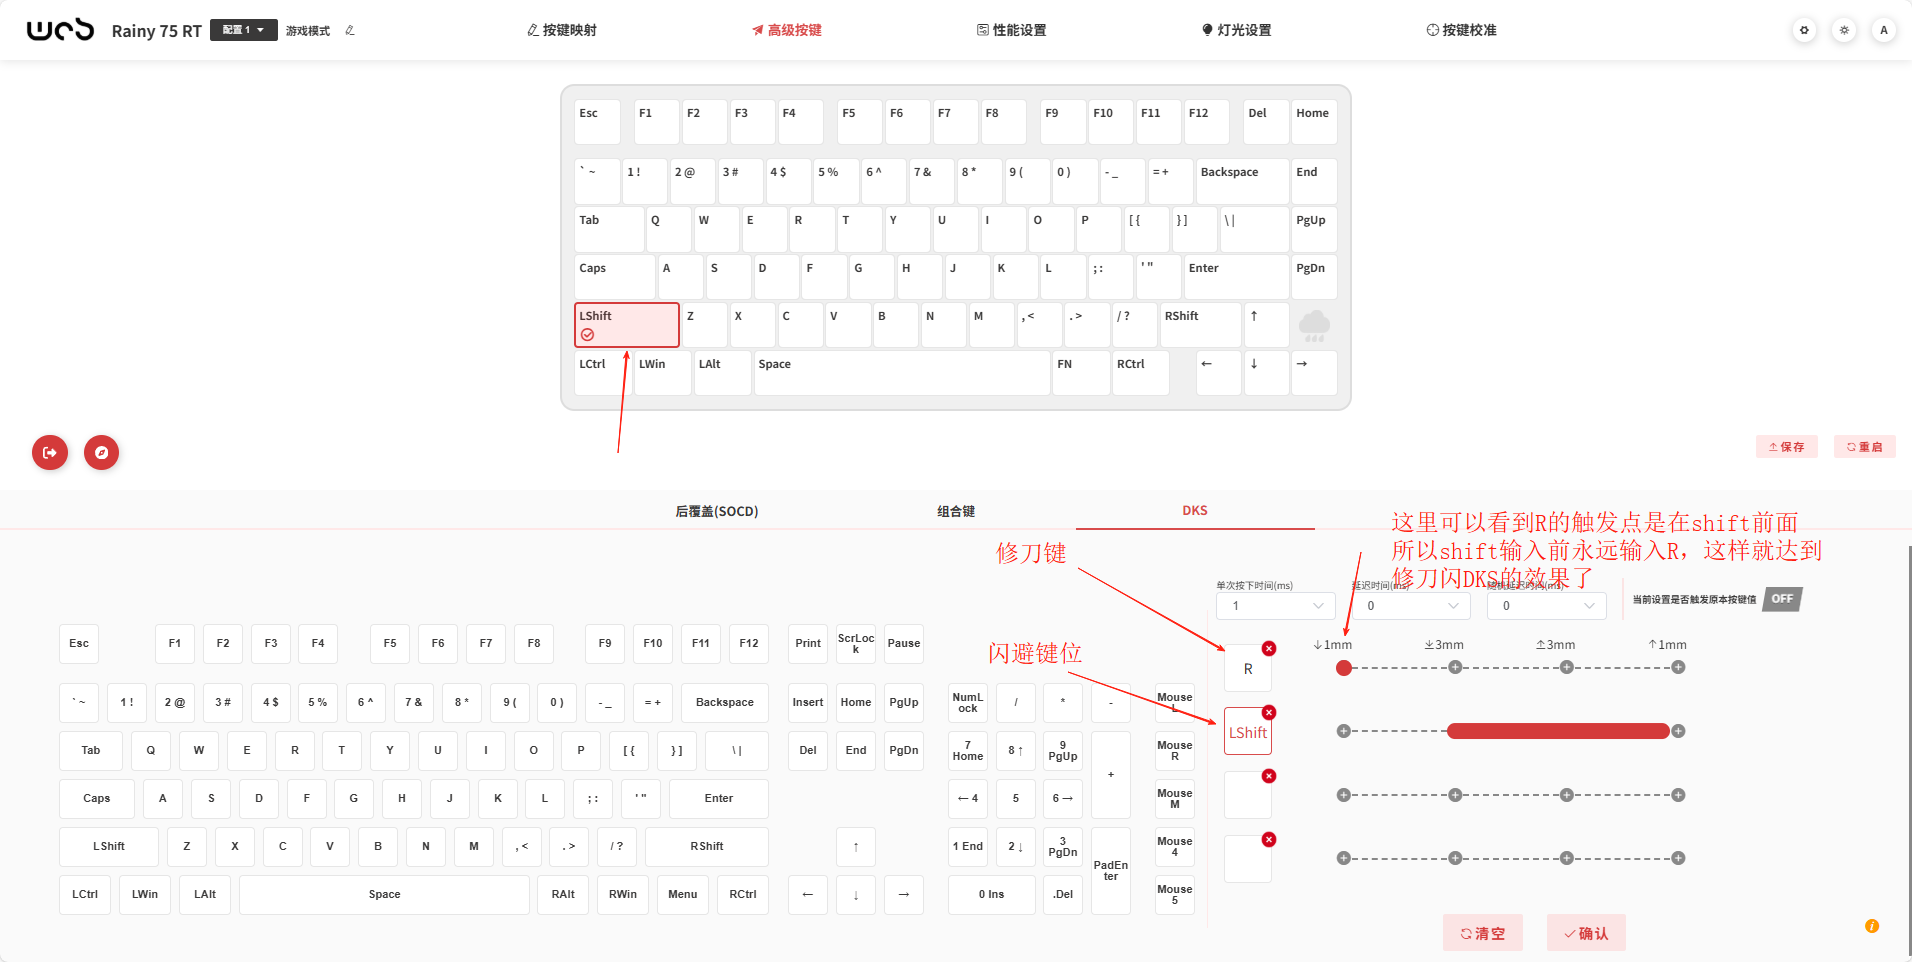Viewport: 1912px width, 962px height.
Task: Add ↑3mm trigger point on R row
Action: (1566, 667)
